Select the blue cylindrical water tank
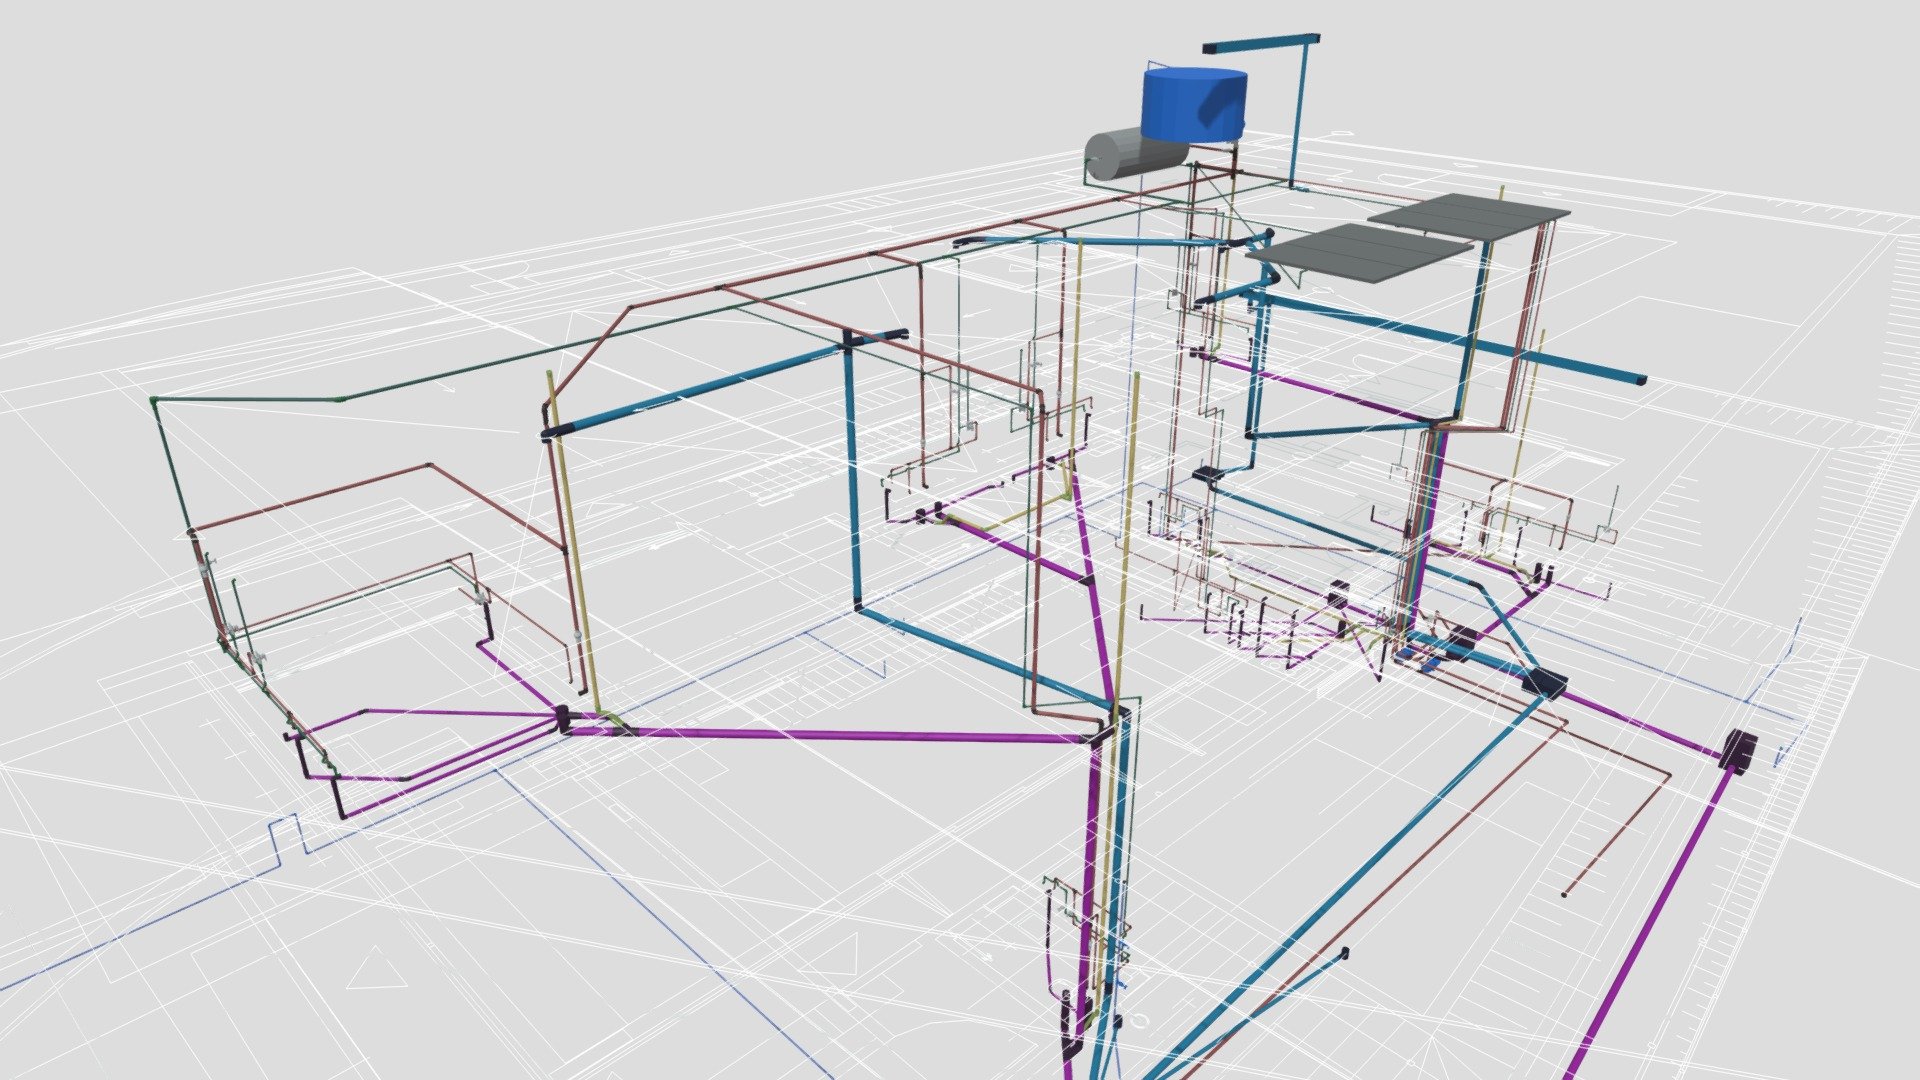Screen dimensions: 1920x1080 [1195, 104]
